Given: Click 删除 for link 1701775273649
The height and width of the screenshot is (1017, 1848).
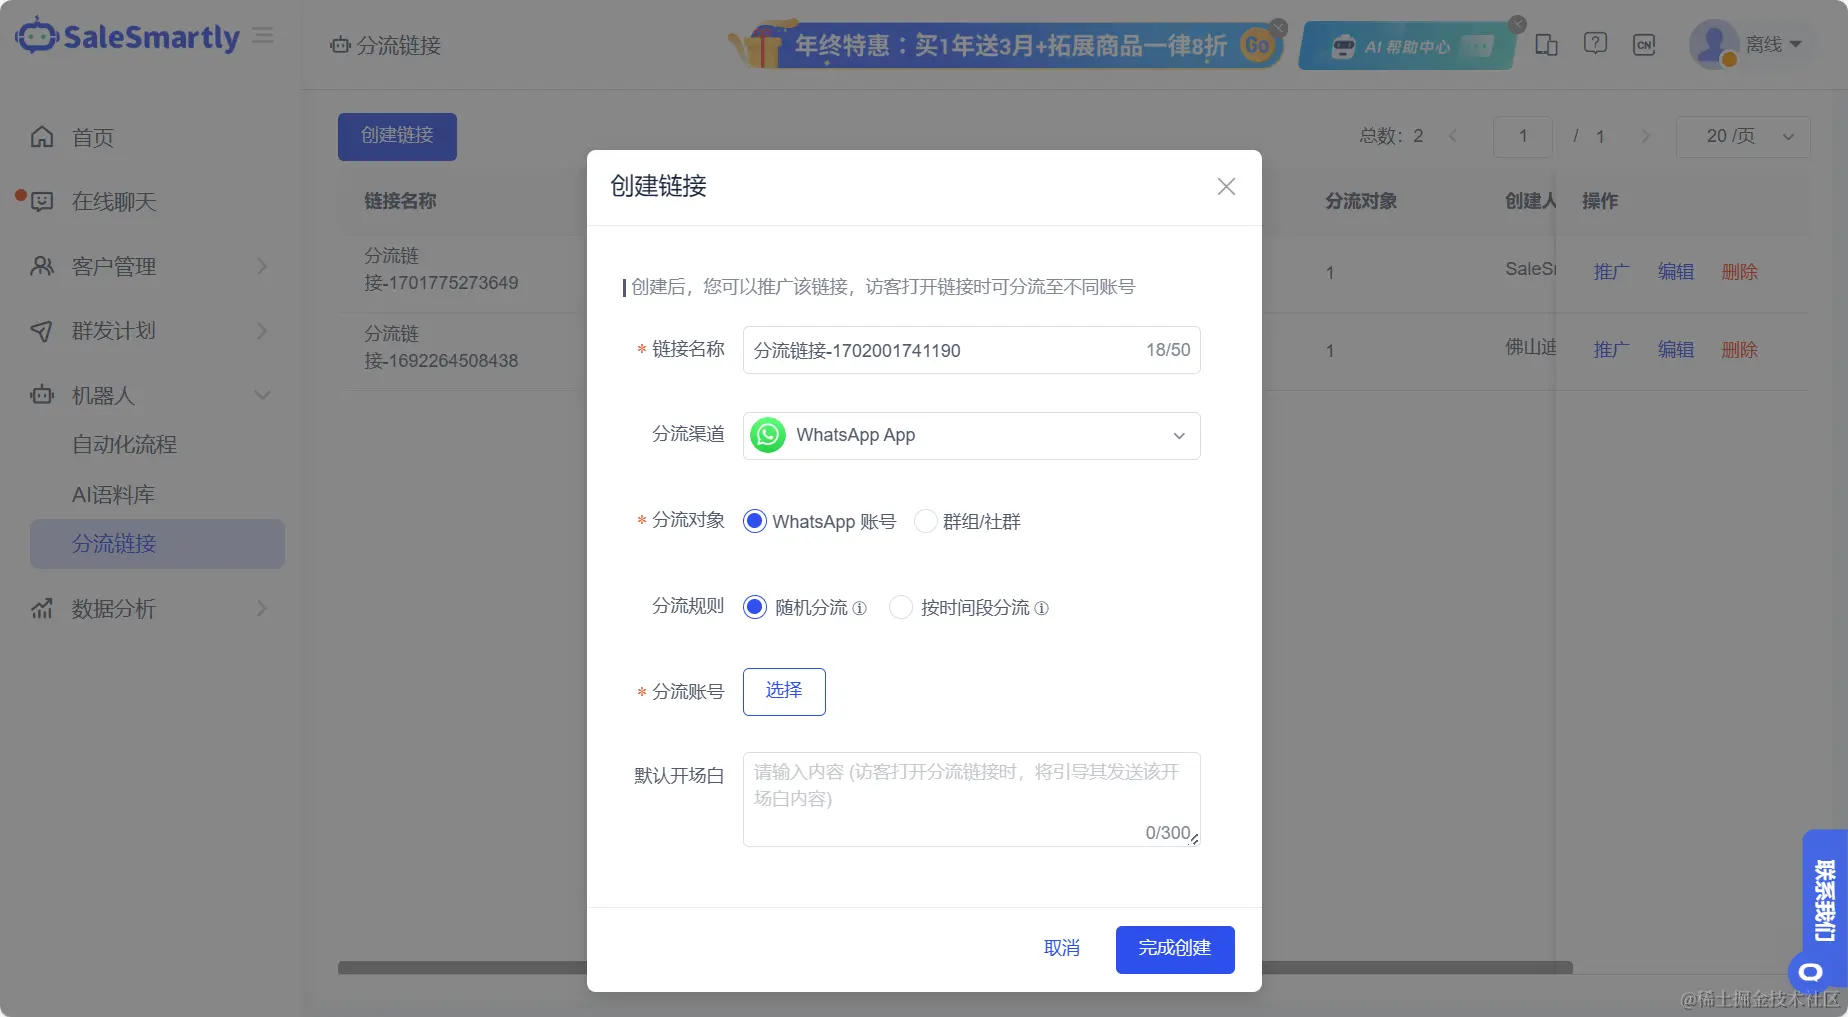Looking at the screenshot, I should [1739, 272].
